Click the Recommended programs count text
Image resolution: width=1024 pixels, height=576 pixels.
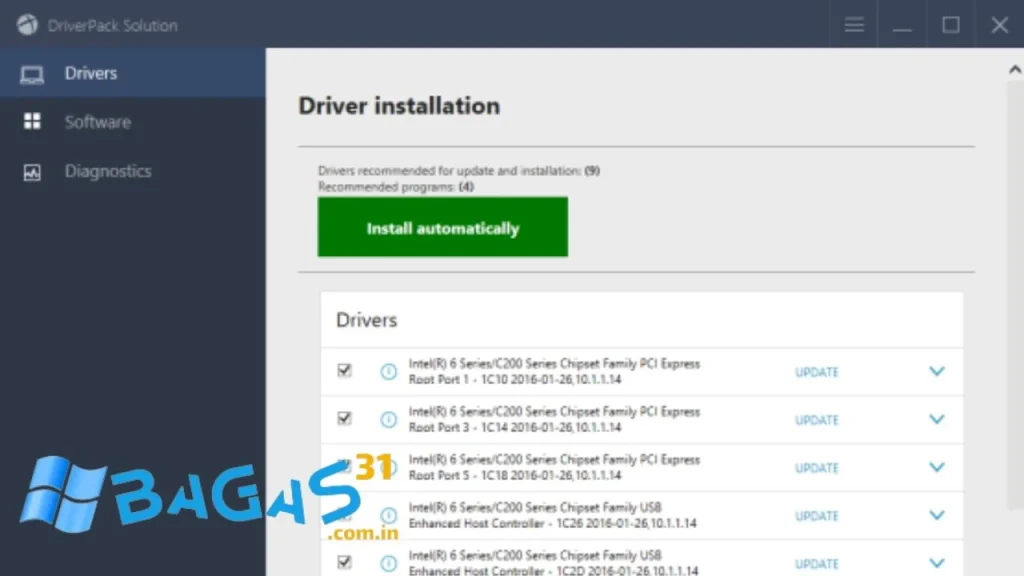pyautogui.click(x=396, y=187)
